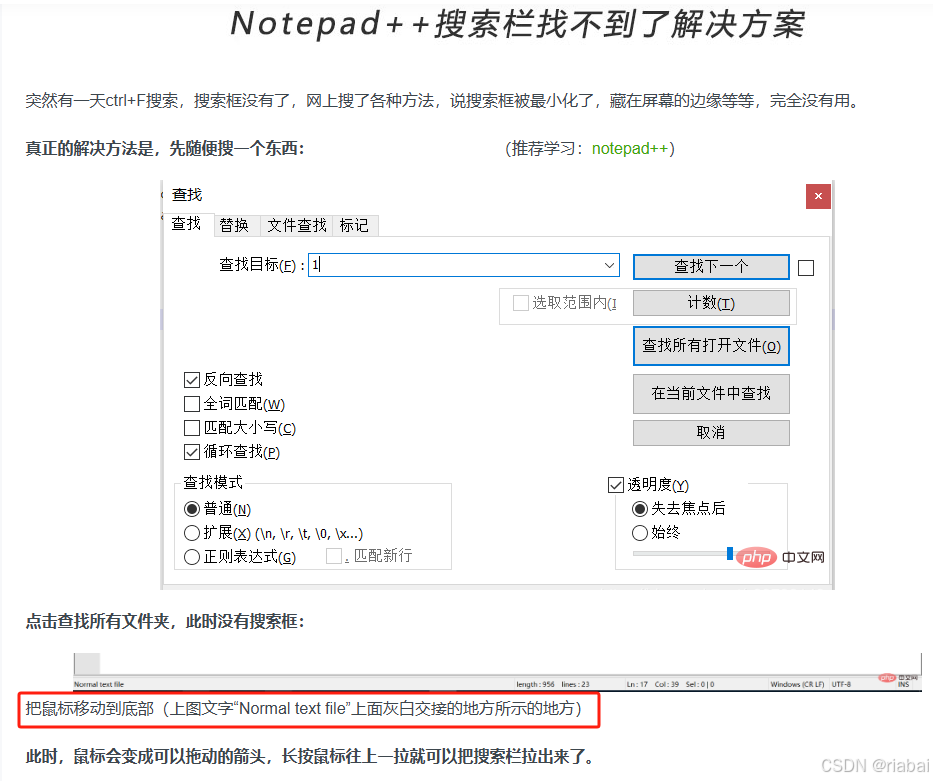933x781 pixels.
Task: Click the 在当前文件中查找 button
Action: [711, 394]
